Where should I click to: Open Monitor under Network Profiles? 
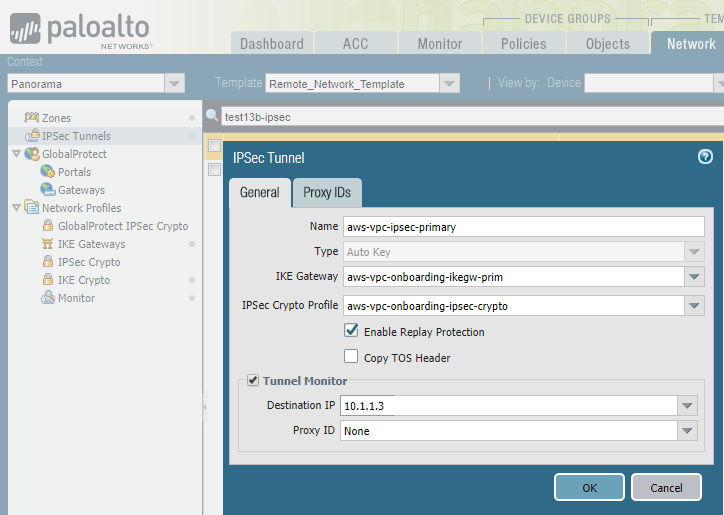76,298
